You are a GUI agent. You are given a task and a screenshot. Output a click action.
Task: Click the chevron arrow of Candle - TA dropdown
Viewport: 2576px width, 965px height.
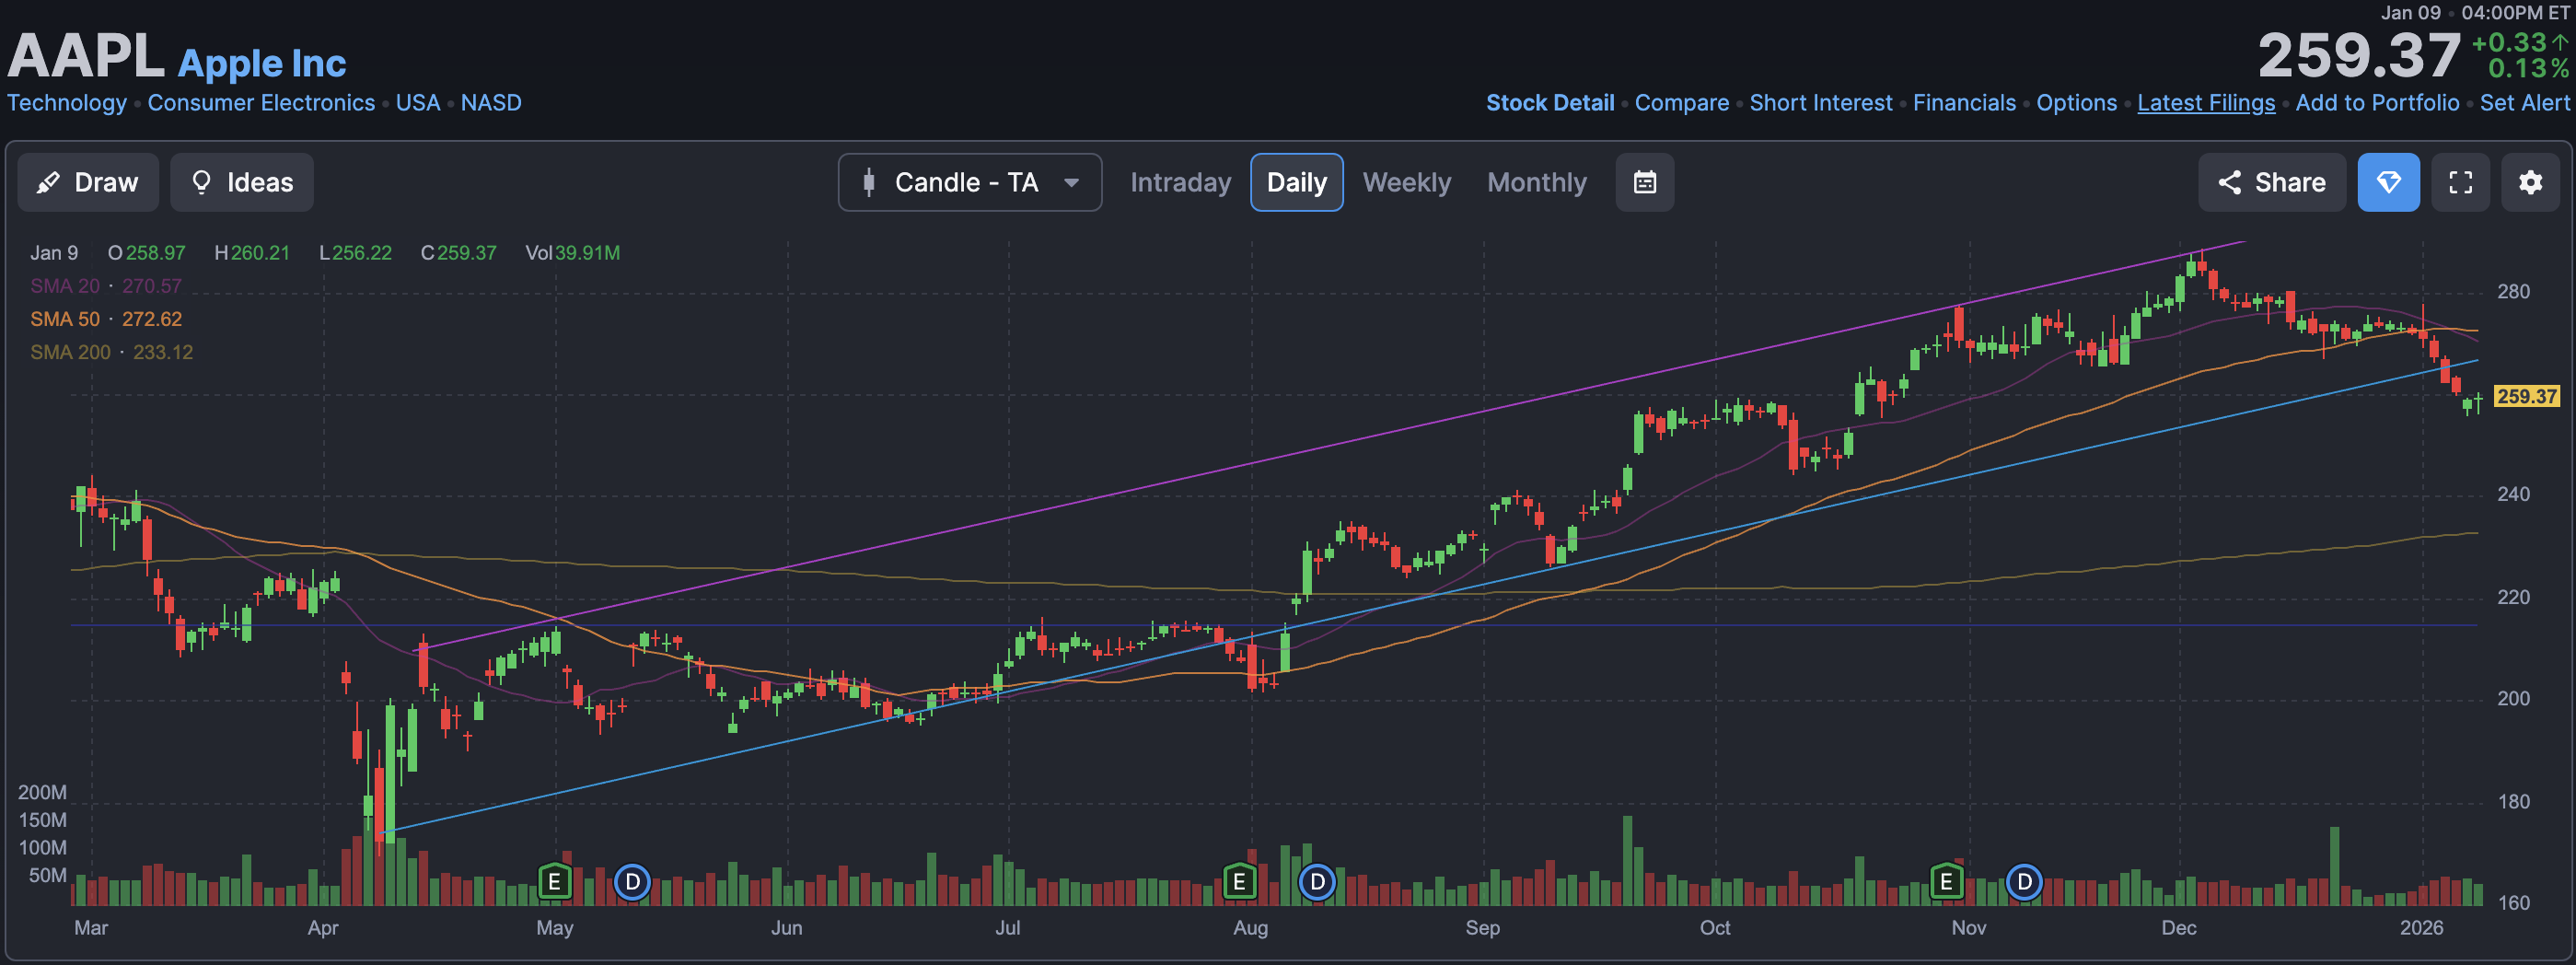(x=1071, y=183)
